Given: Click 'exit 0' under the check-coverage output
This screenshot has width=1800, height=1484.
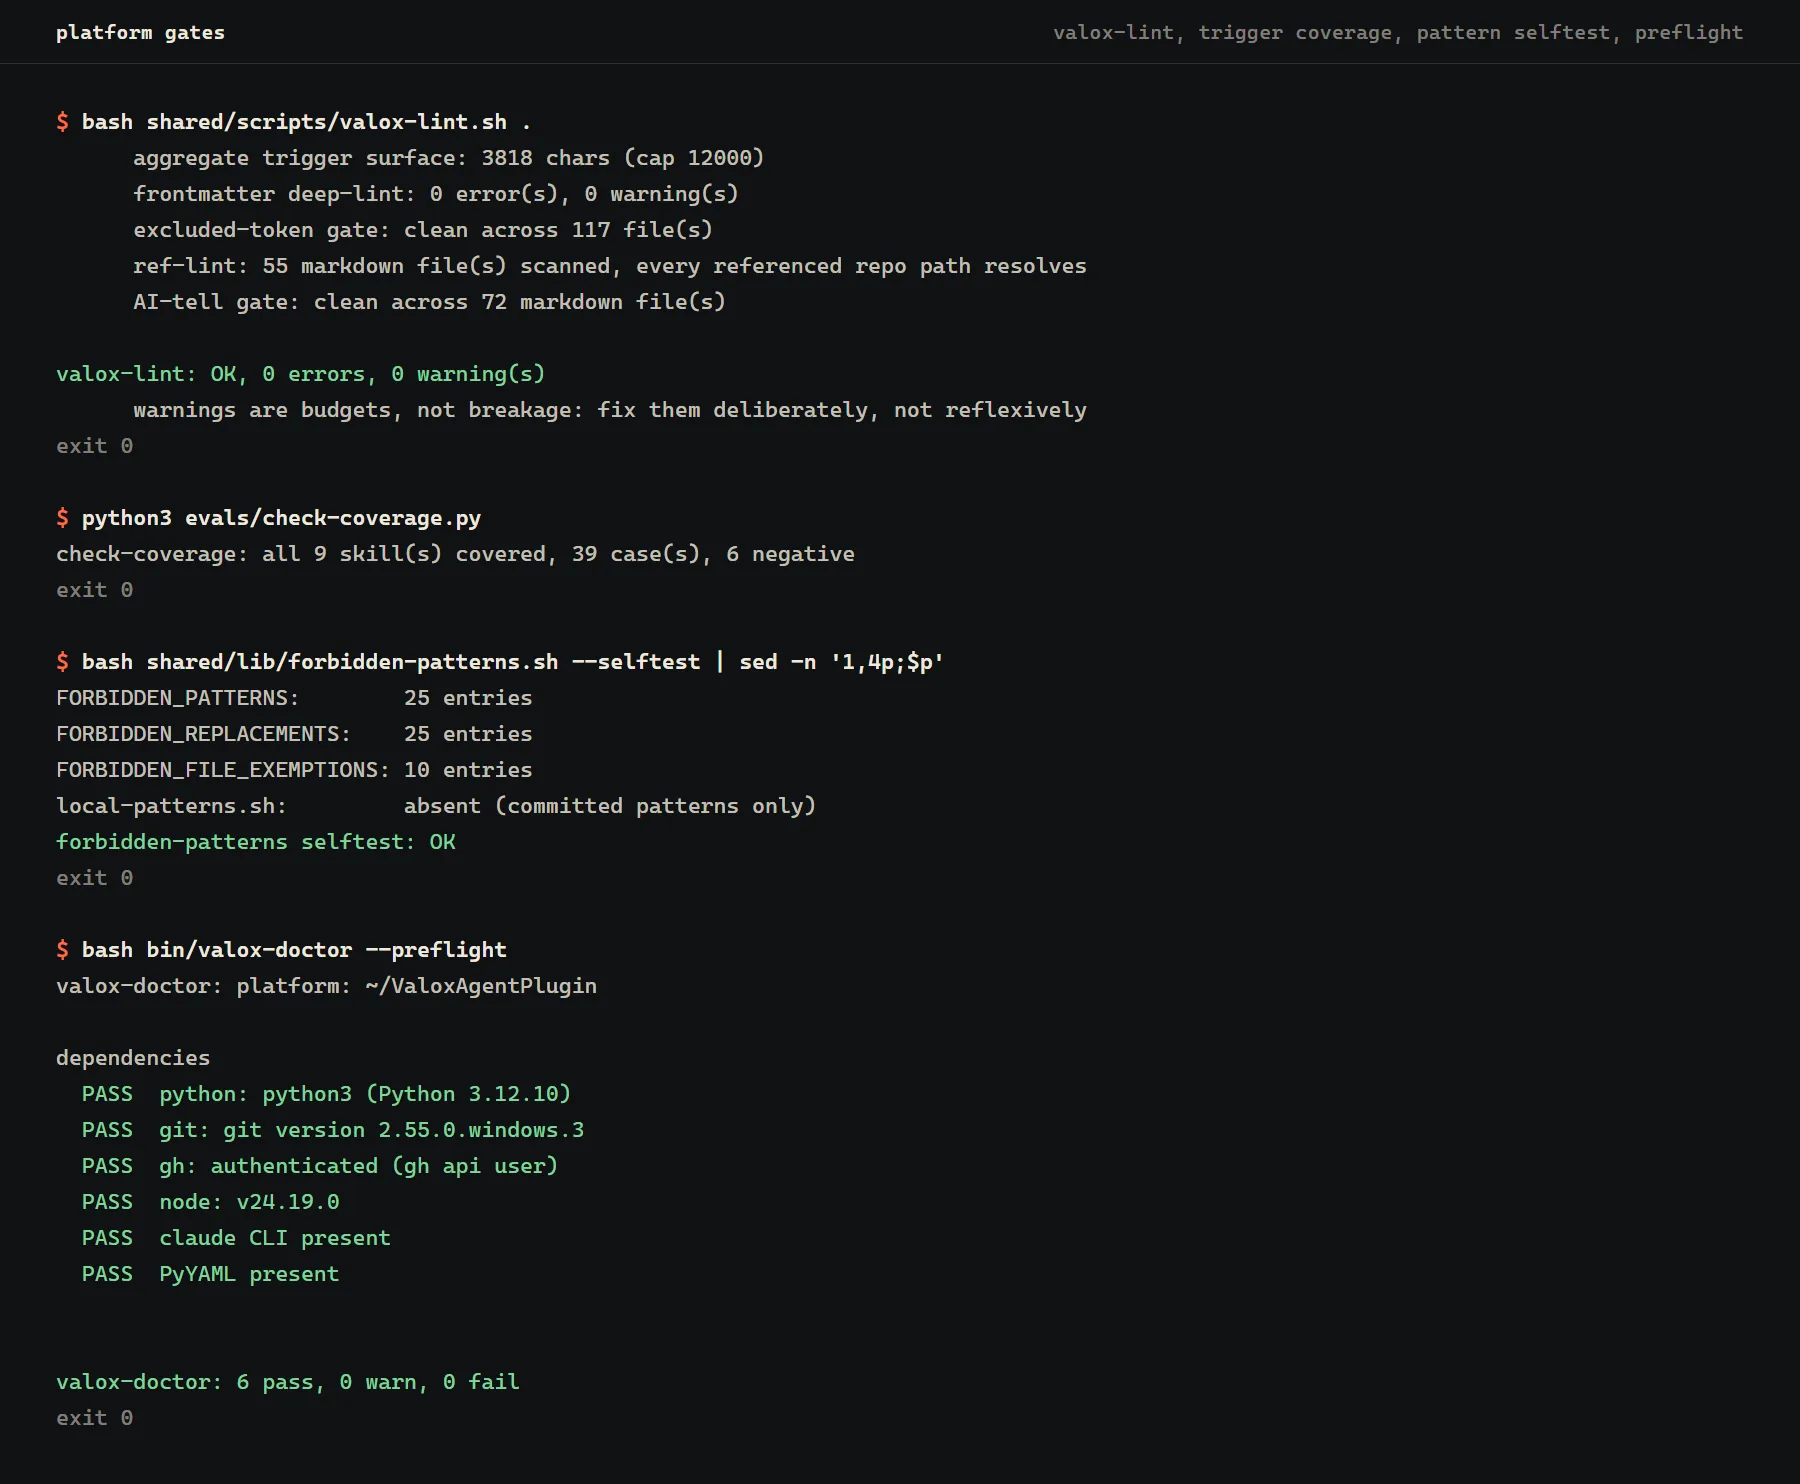Looking at the screenshot, I should coord(95,590).
